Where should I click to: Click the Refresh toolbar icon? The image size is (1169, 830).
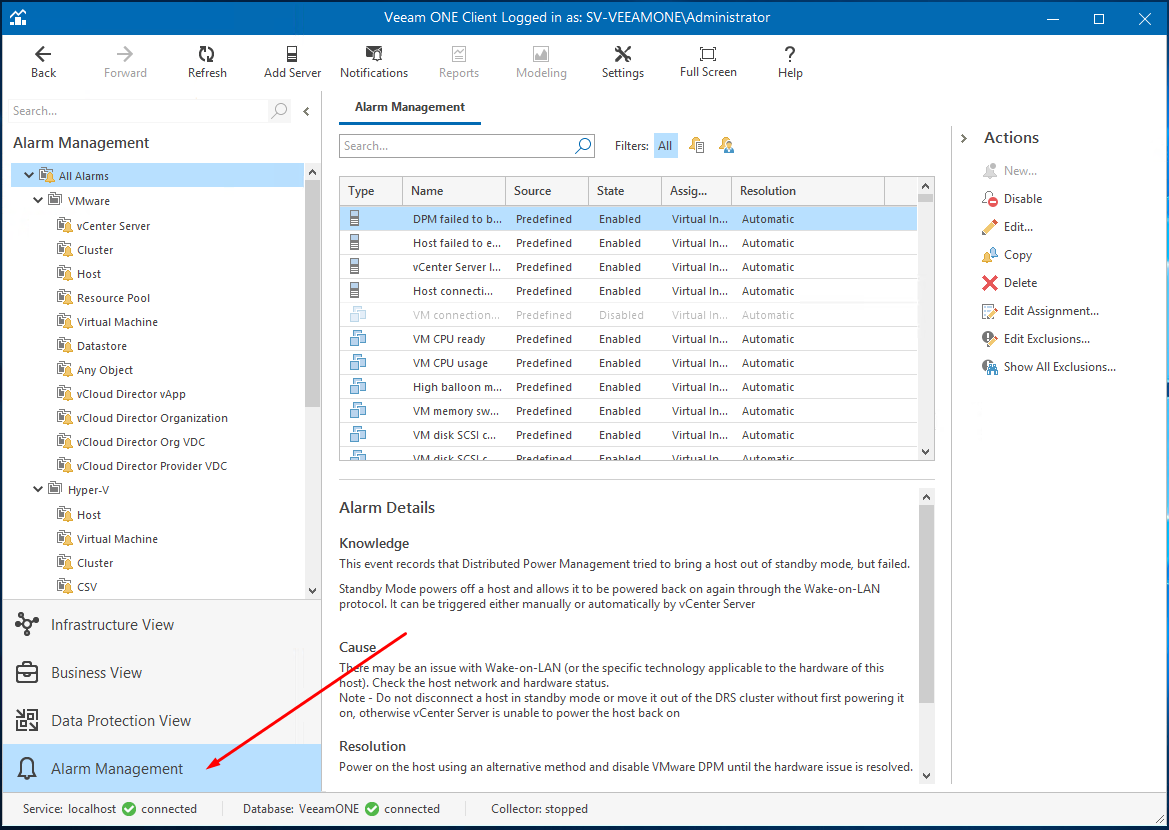tap(207, 55)
